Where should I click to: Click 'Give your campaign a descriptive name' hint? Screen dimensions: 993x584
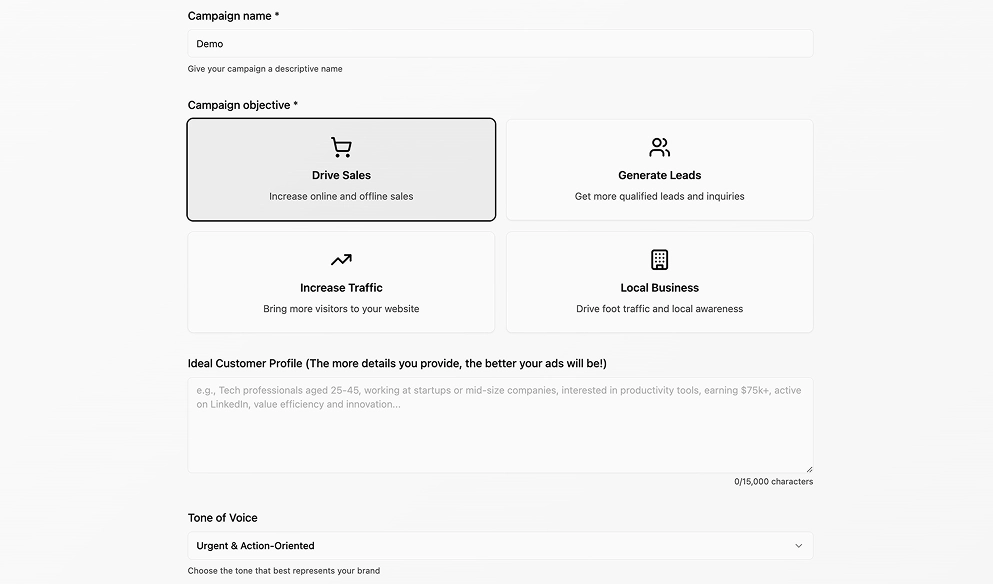point(265,69)
